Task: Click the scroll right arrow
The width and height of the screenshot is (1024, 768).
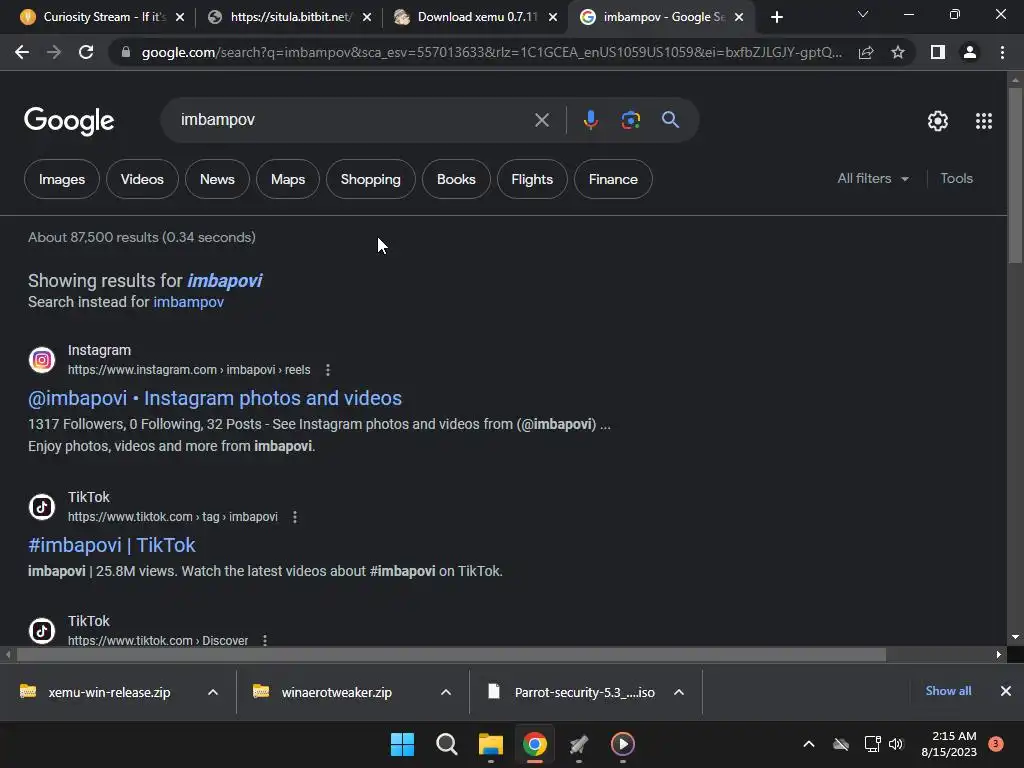Action: [999, 654]
